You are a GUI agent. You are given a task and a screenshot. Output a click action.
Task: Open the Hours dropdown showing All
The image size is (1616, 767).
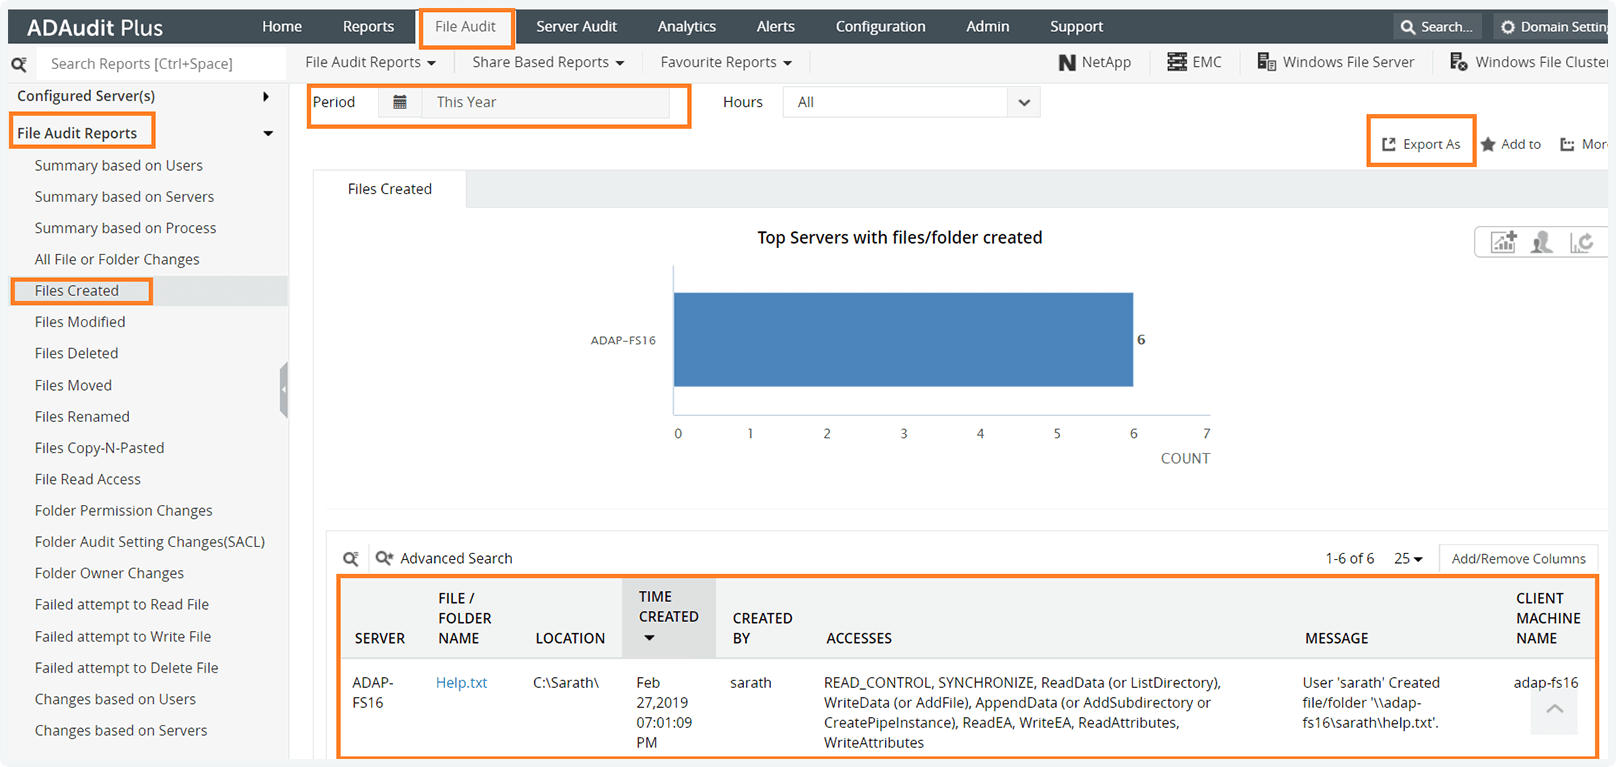coord(911,102)
